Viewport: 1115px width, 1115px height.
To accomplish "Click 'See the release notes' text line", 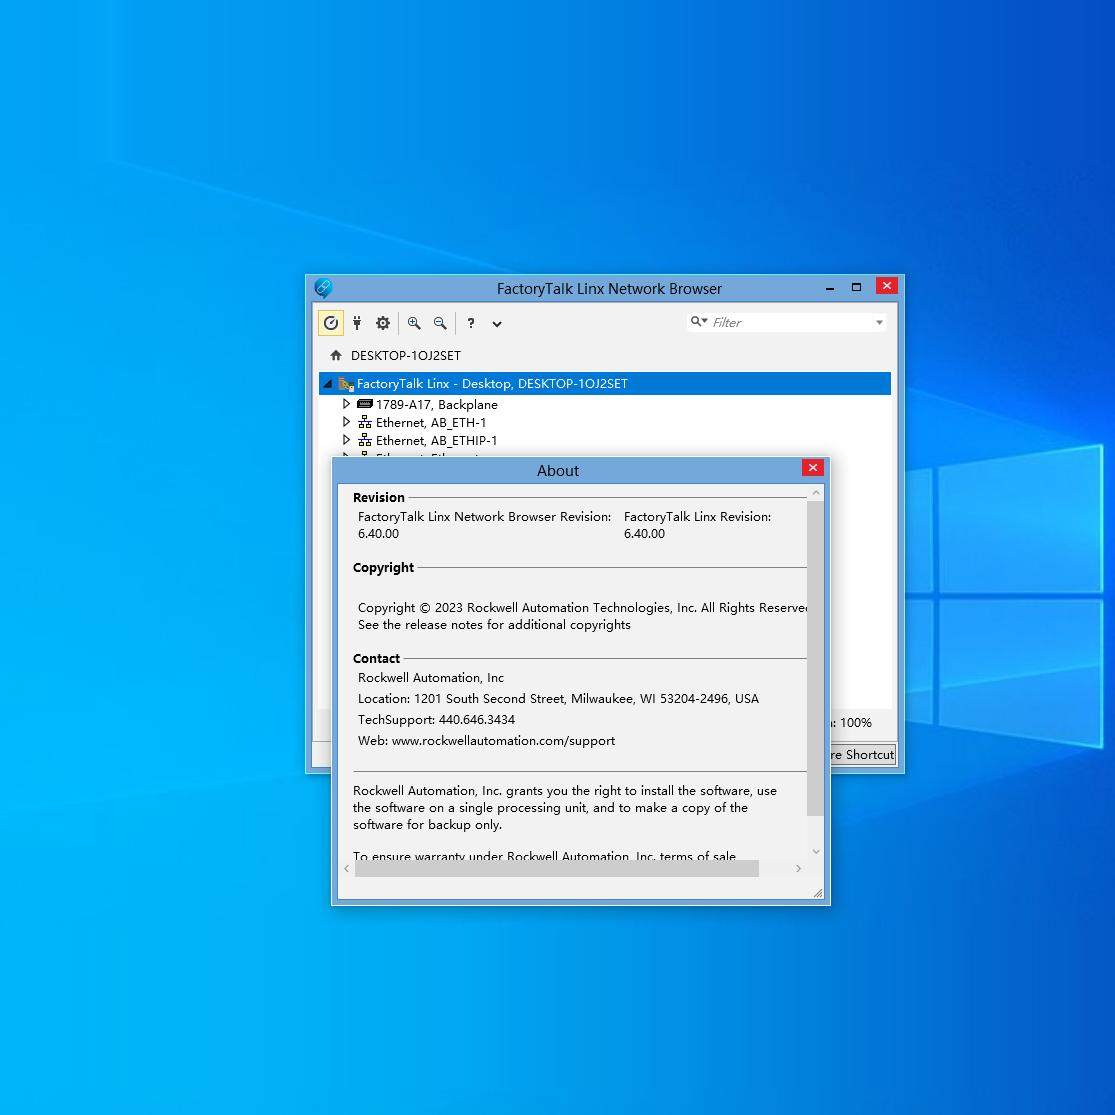I will click(494, 625).
